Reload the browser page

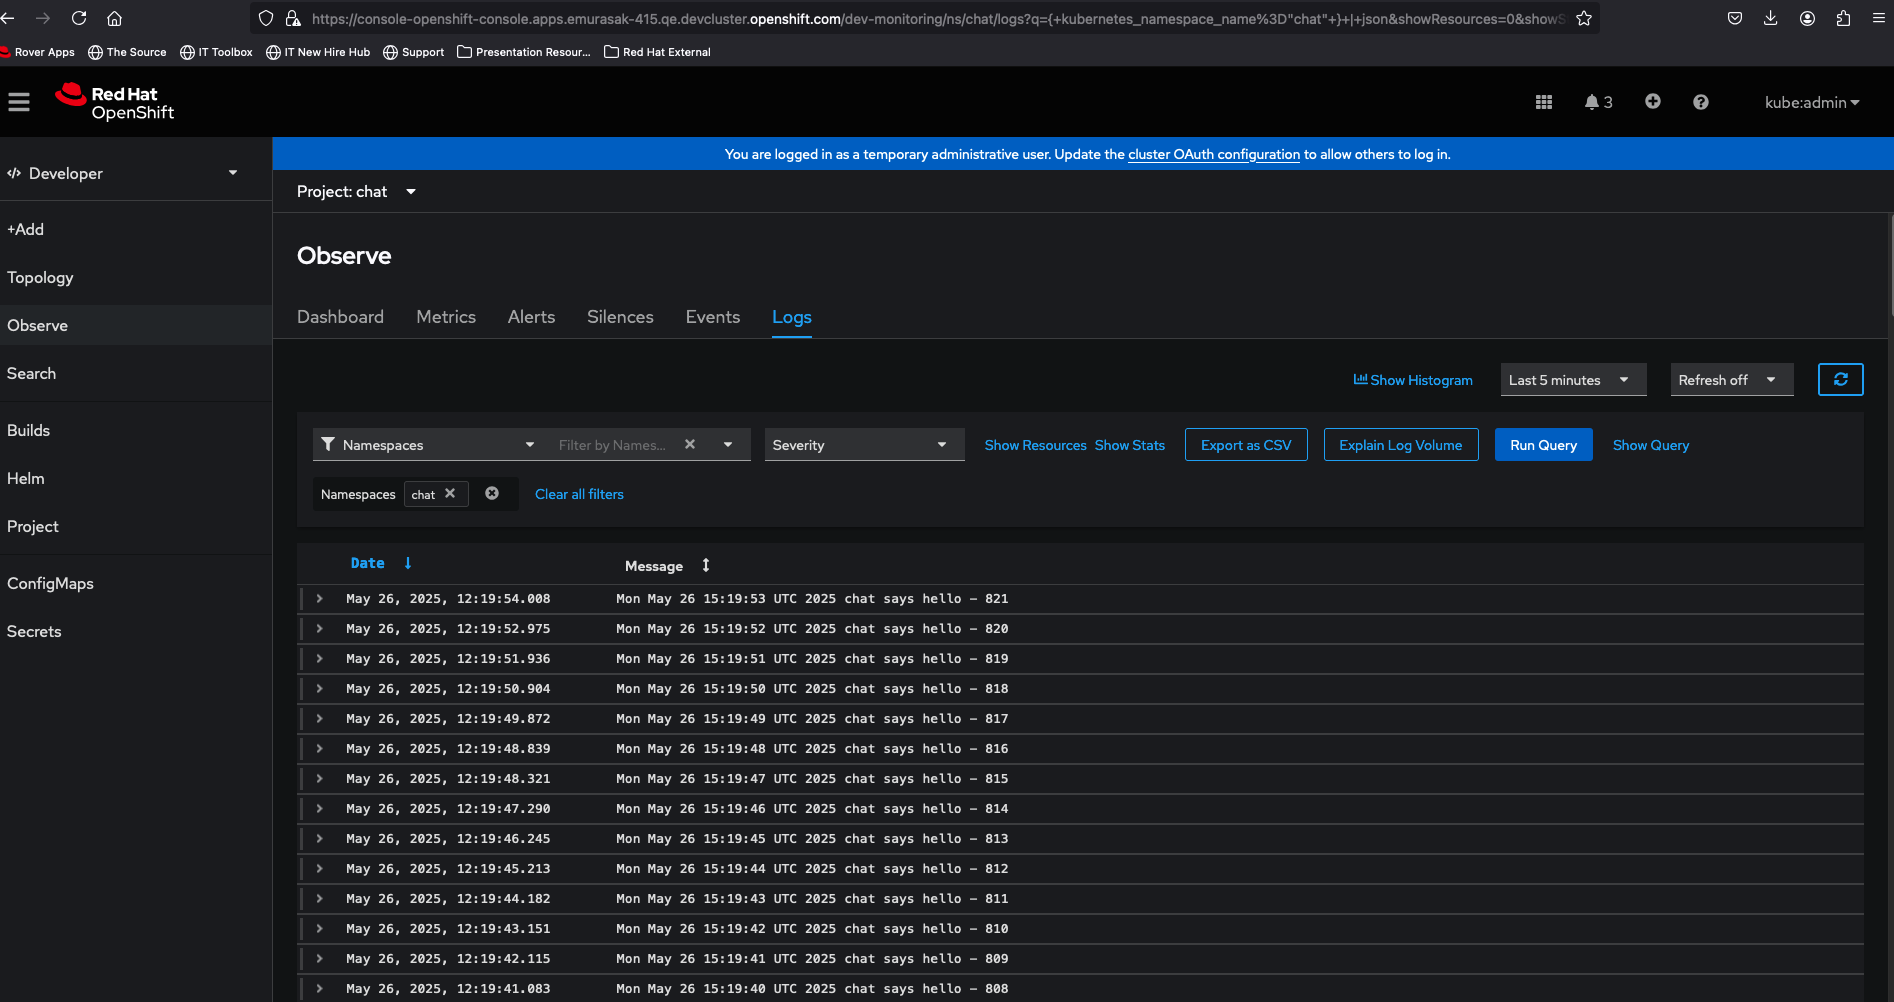pyautogui.click(x=79, y=18)
